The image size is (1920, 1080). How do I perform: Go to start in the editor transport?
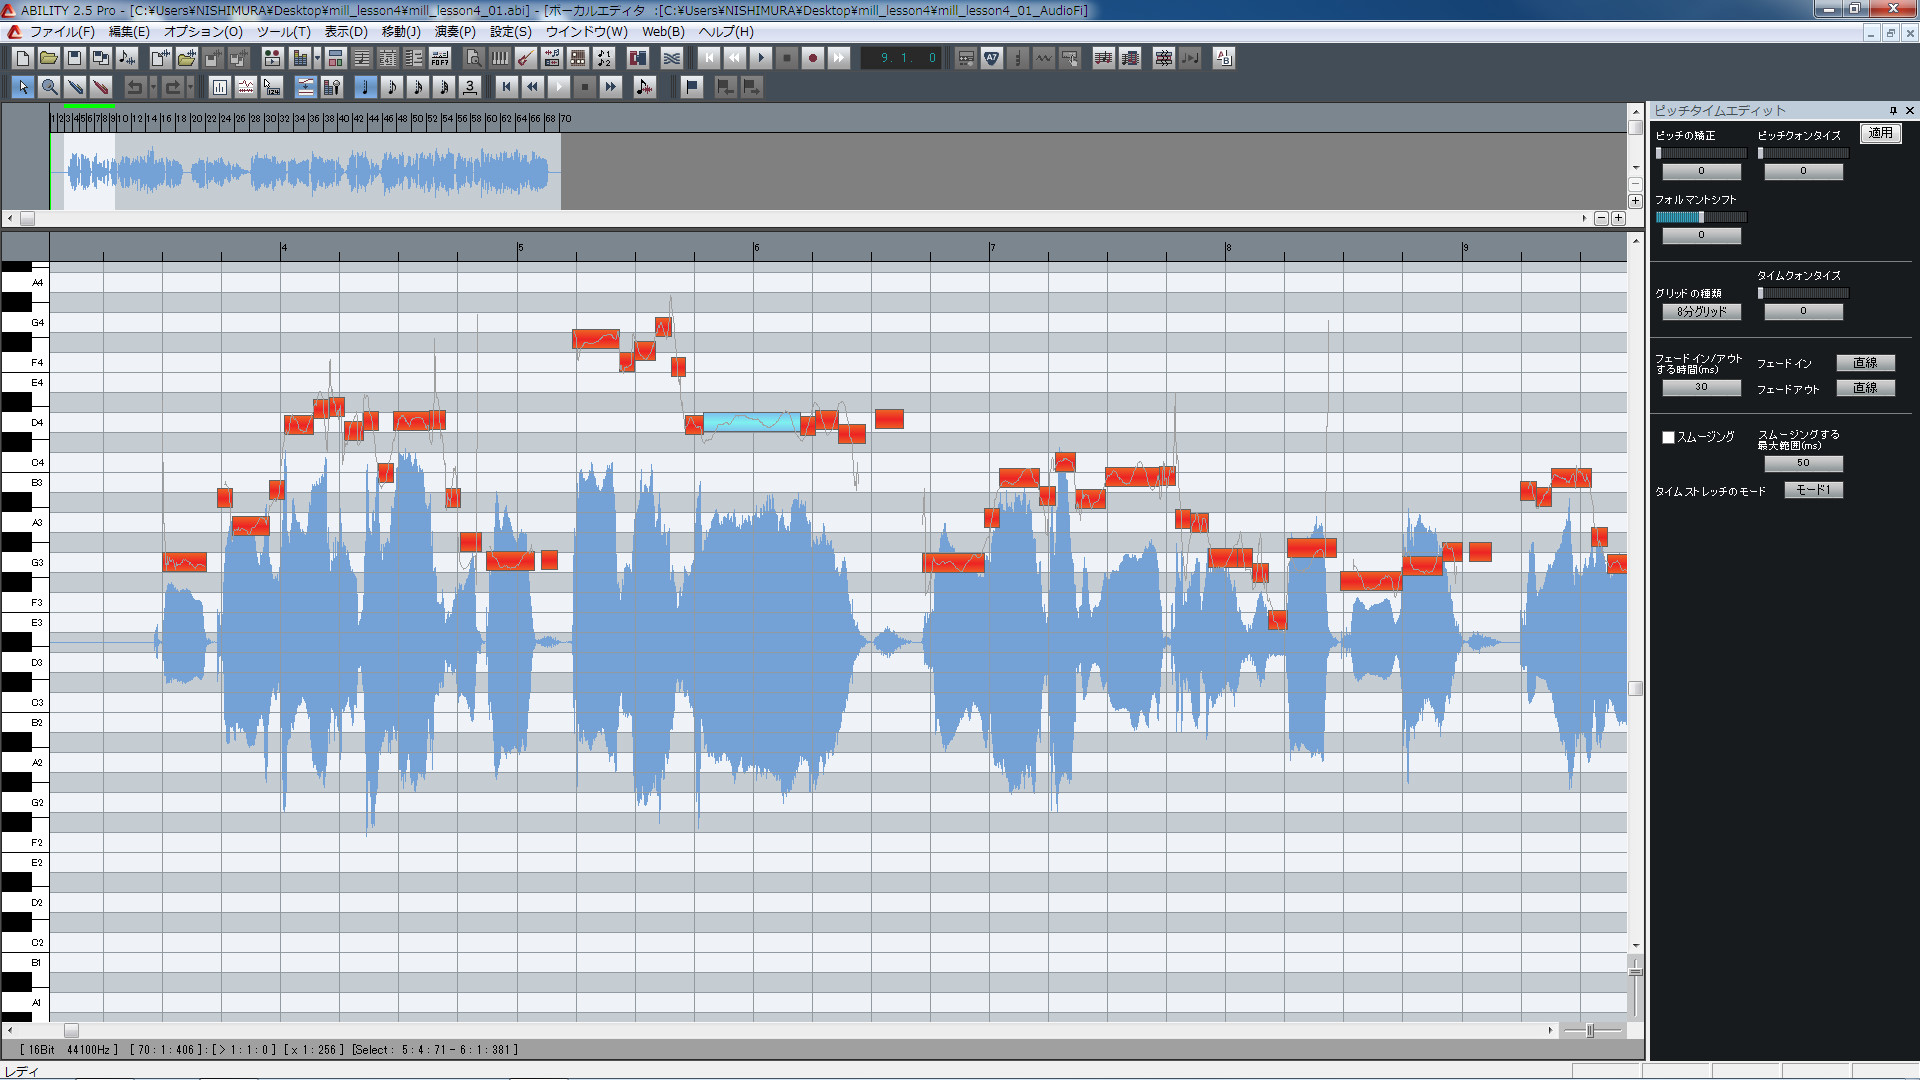[x=507, y=87]
